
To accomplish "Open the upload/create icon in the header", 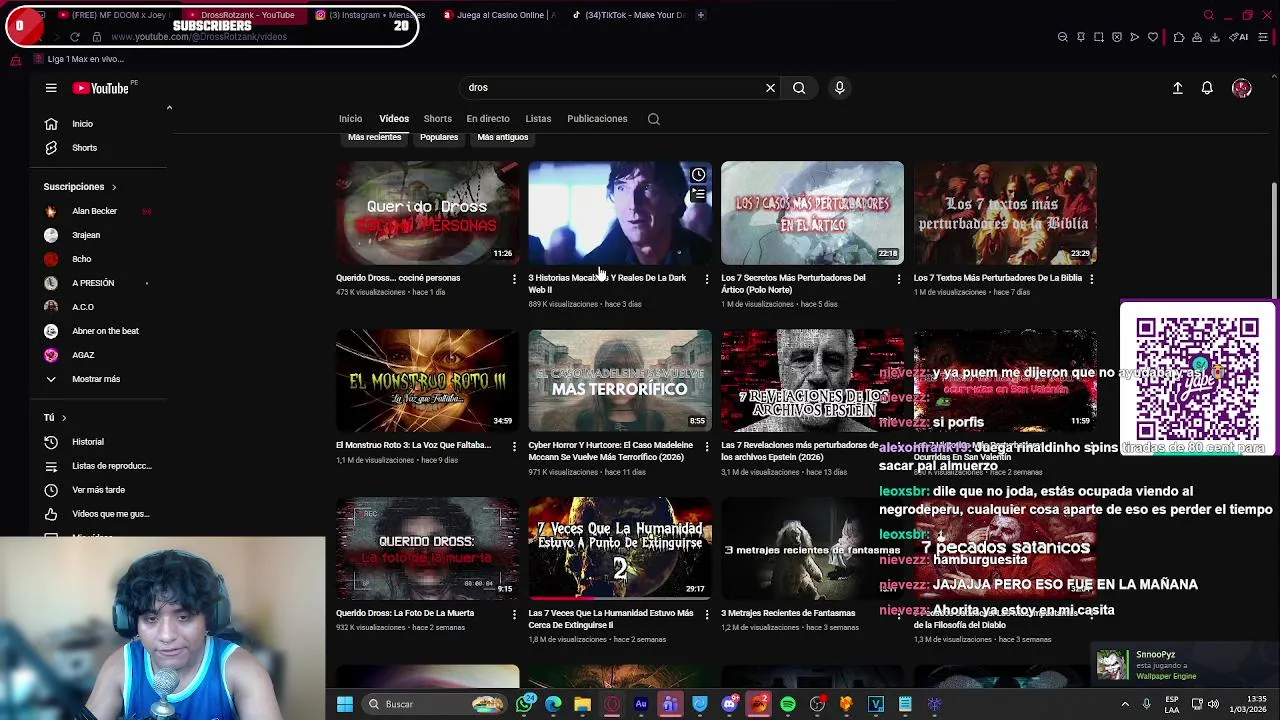I will coord(1178,88).
